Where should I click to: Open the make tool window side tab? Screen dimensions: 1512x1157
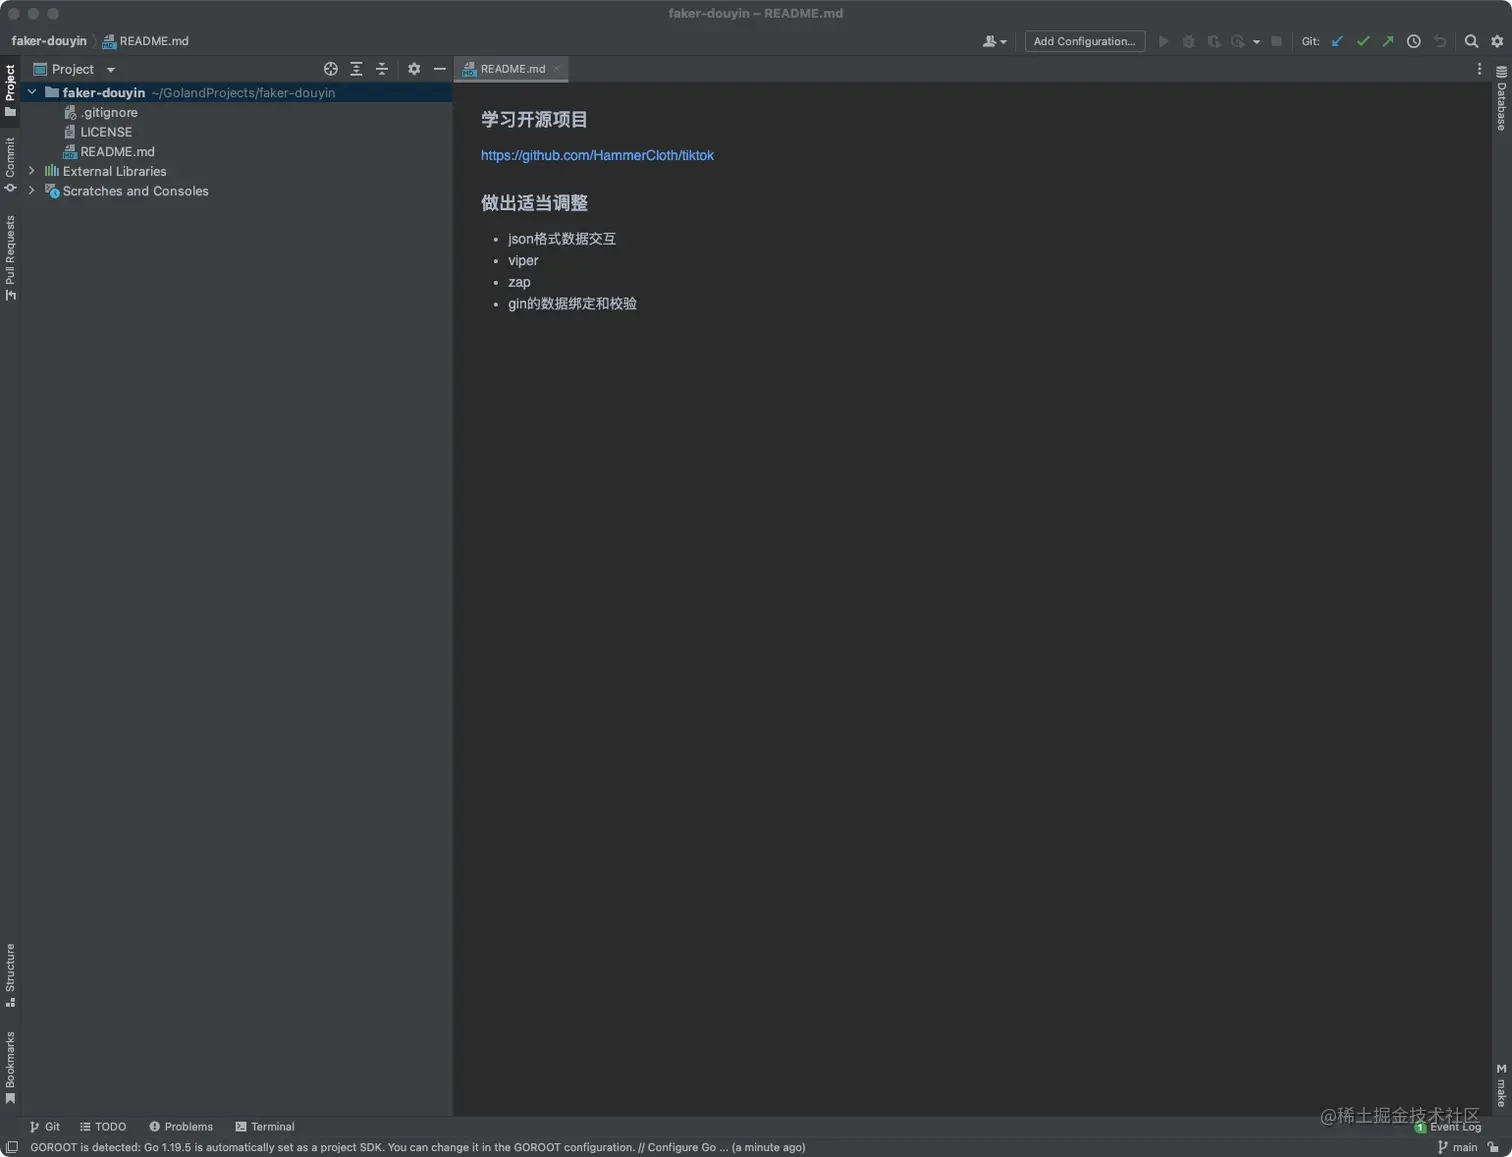coord(1501,1085)
